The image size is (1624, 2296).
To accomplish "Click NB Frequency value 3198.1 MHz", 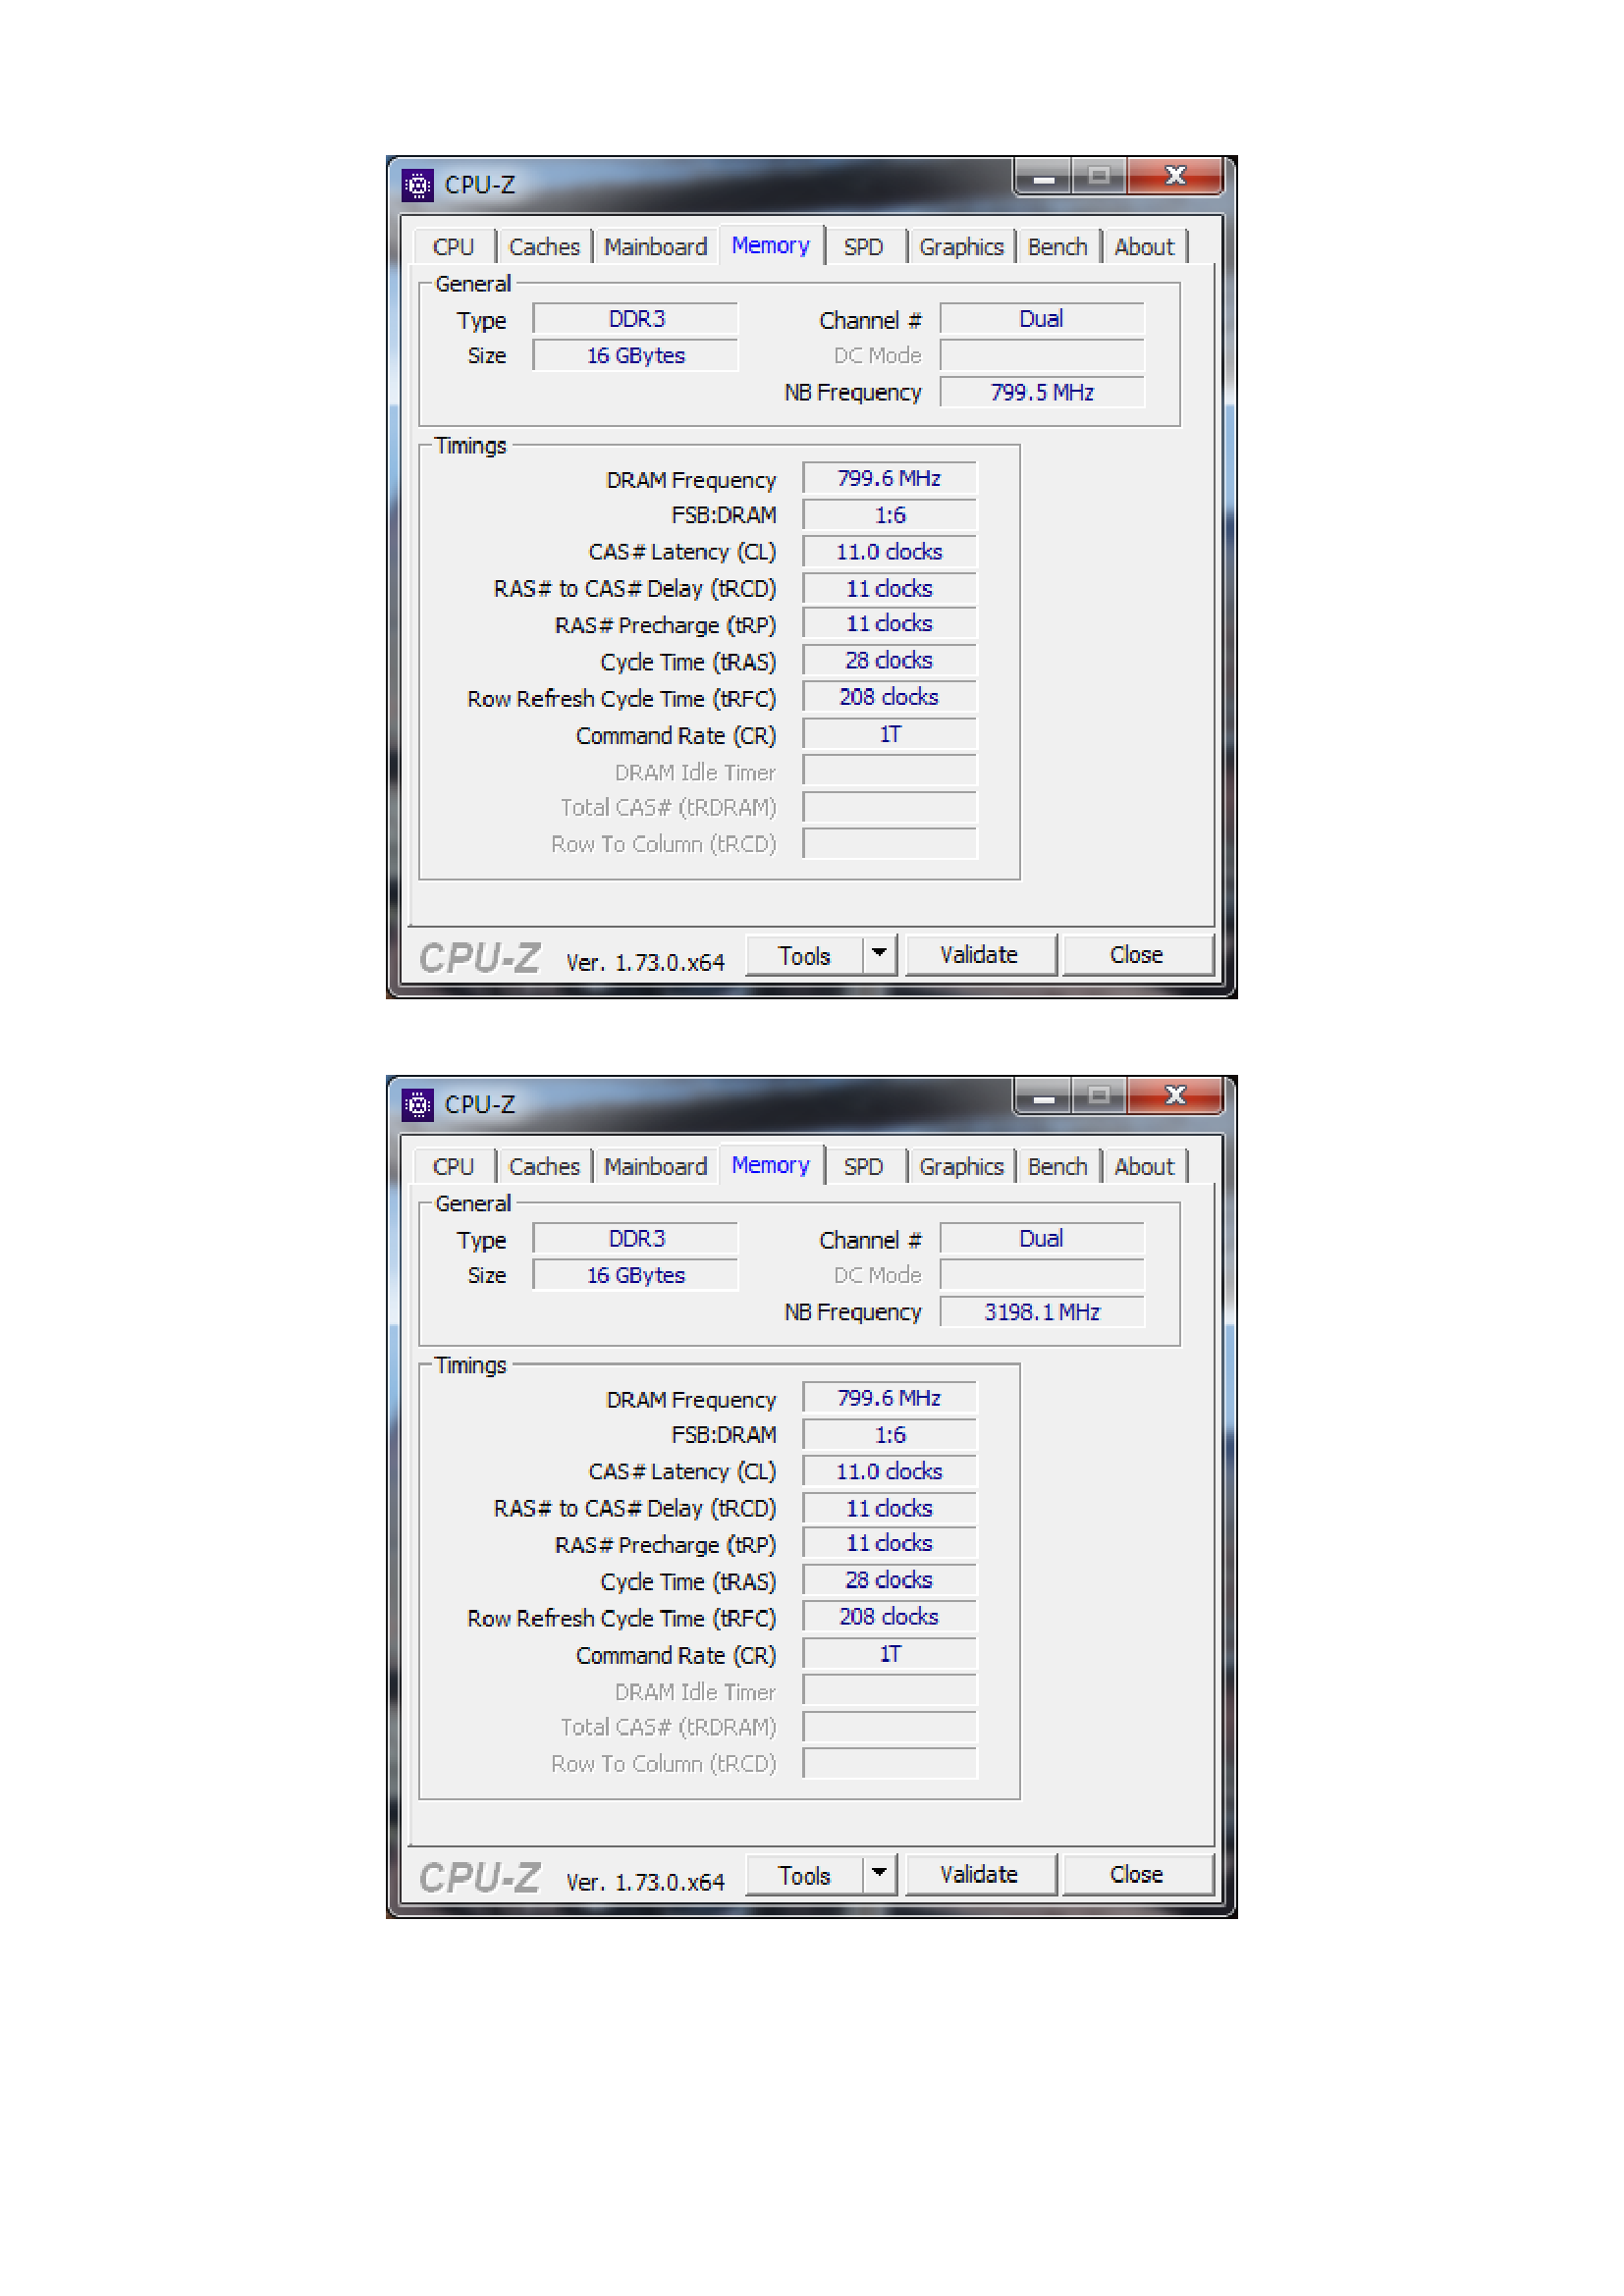I will [x=1043, y=1313].
